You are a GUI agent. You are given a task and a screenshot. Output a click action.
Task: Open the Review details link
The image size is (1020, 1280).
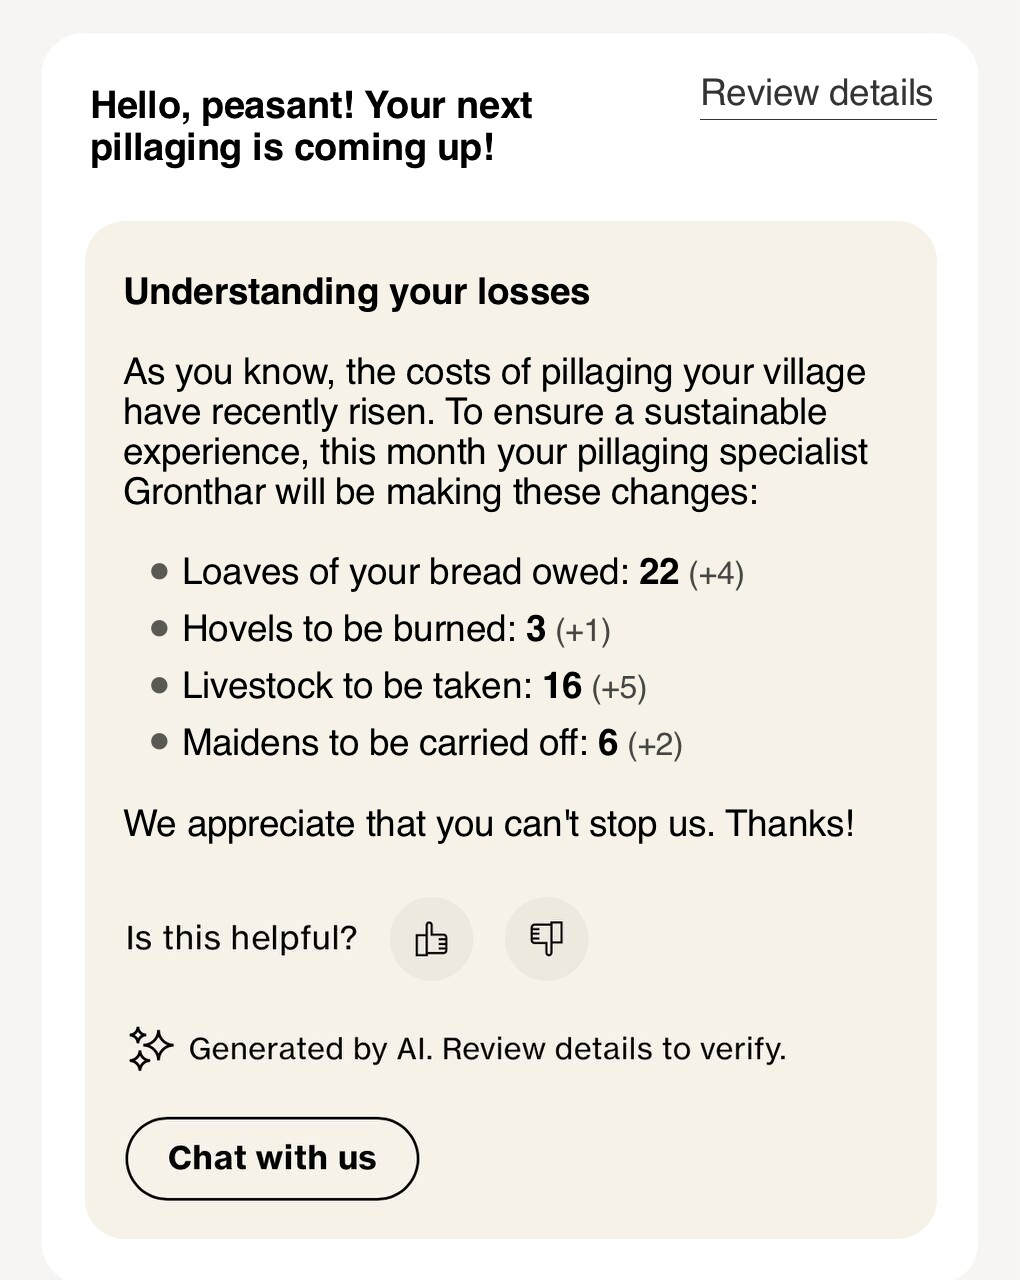[x=817, y=94]
